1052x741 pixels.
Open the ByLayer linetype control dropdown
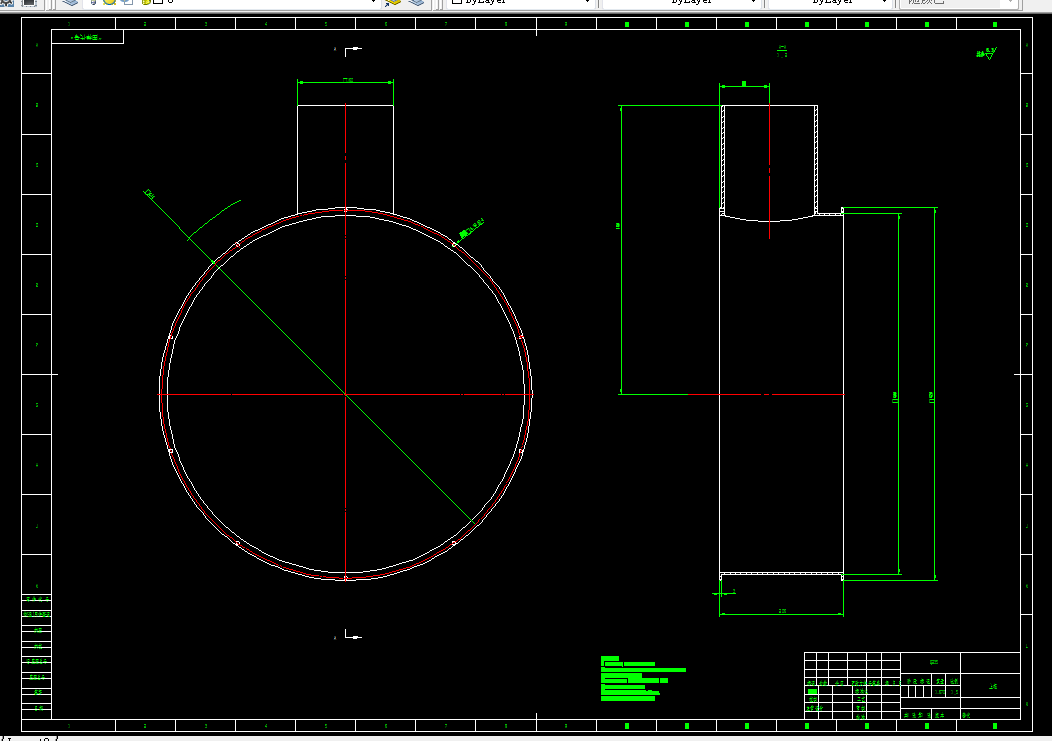pos(680,3)
